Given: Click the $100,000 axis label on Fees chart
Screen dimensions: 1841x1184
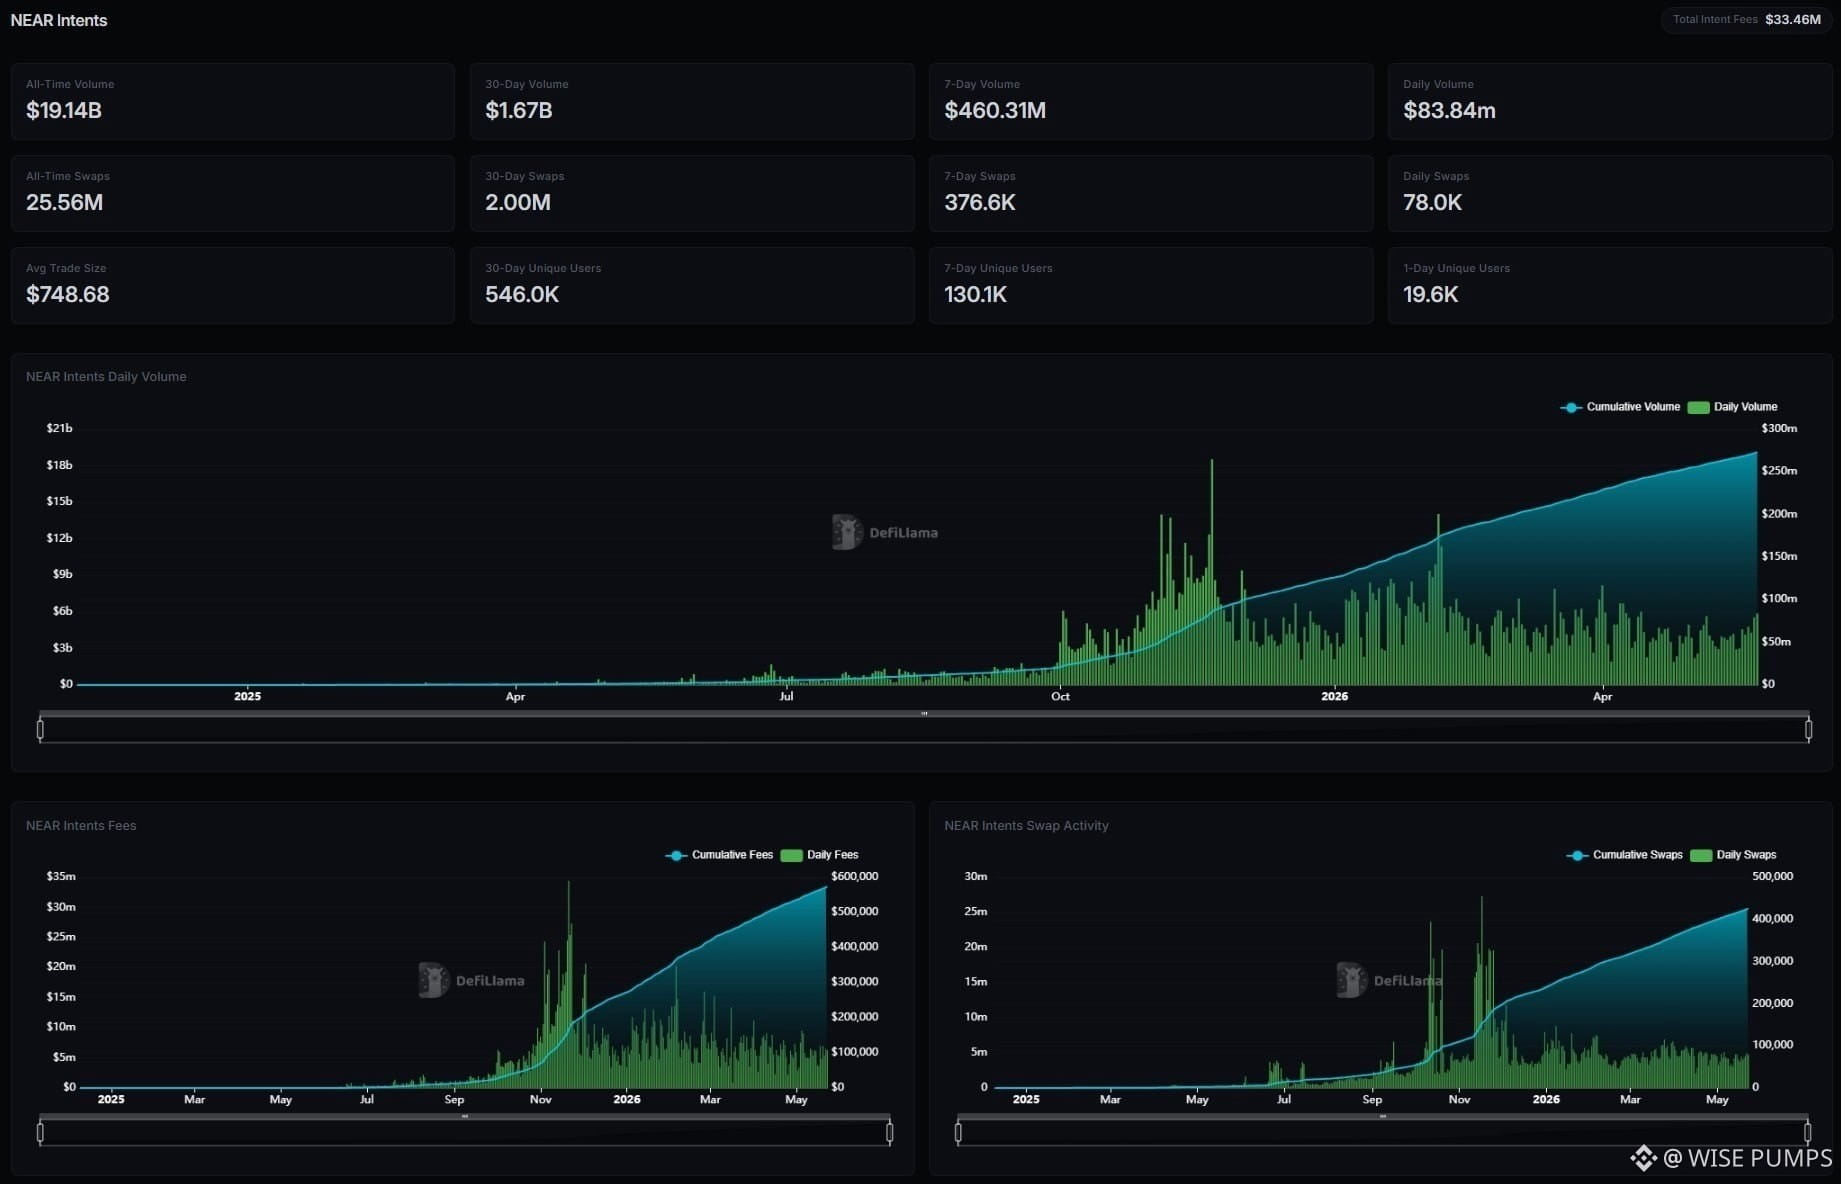Looking at the screenshot, I should point(855,1052).
